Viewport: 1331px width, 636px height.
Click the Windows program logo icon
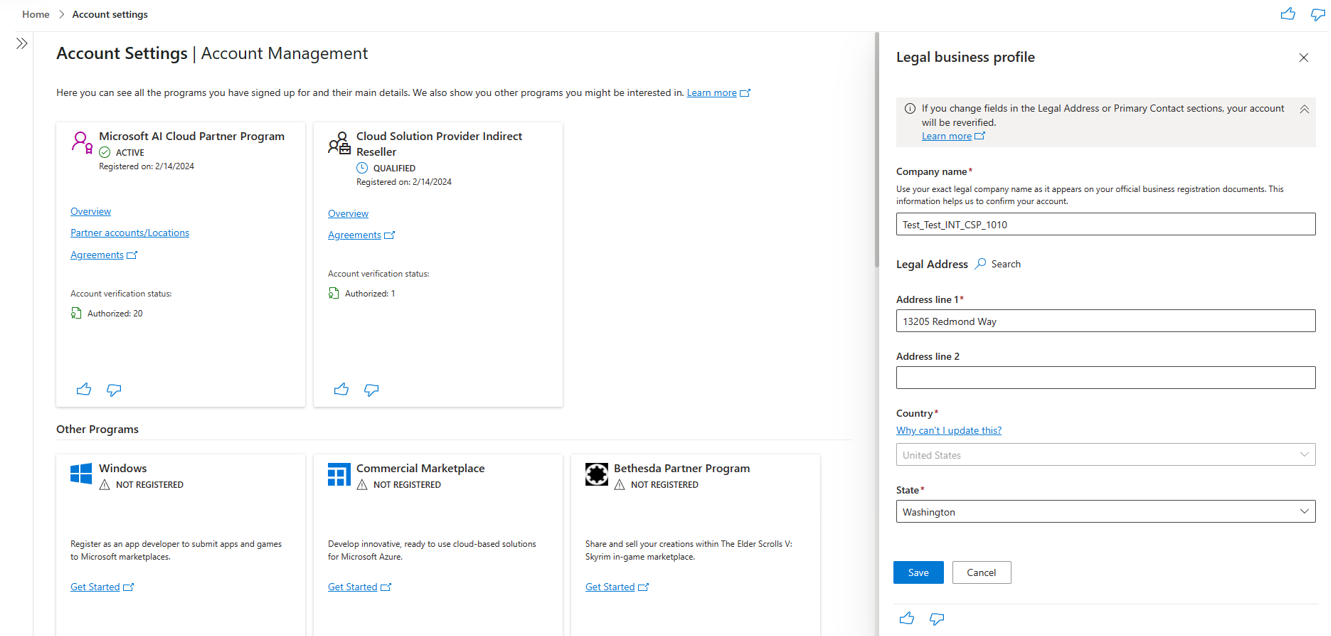pyautogui.click(x=81, y=474)
